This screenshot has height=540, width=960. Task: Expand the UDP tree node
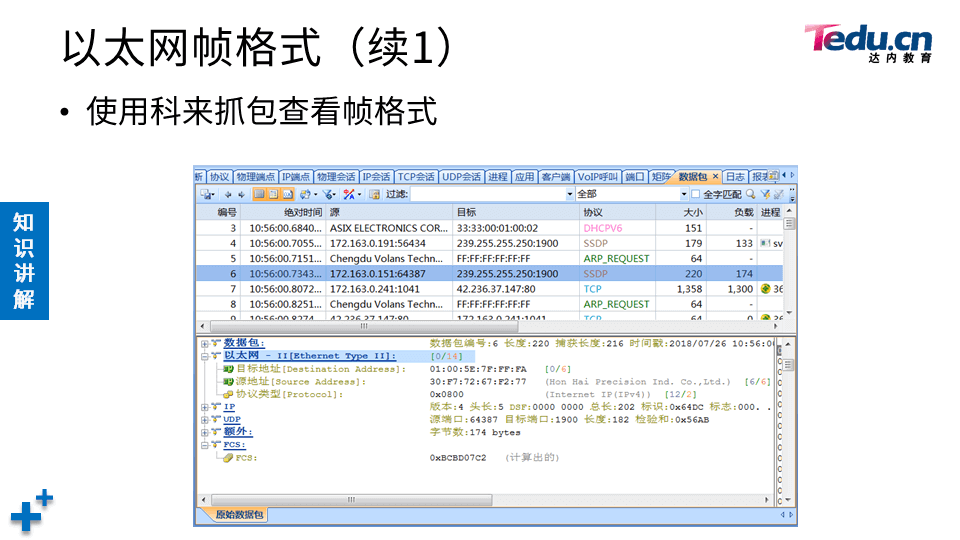pyautogui.click(x=204, y=420)
